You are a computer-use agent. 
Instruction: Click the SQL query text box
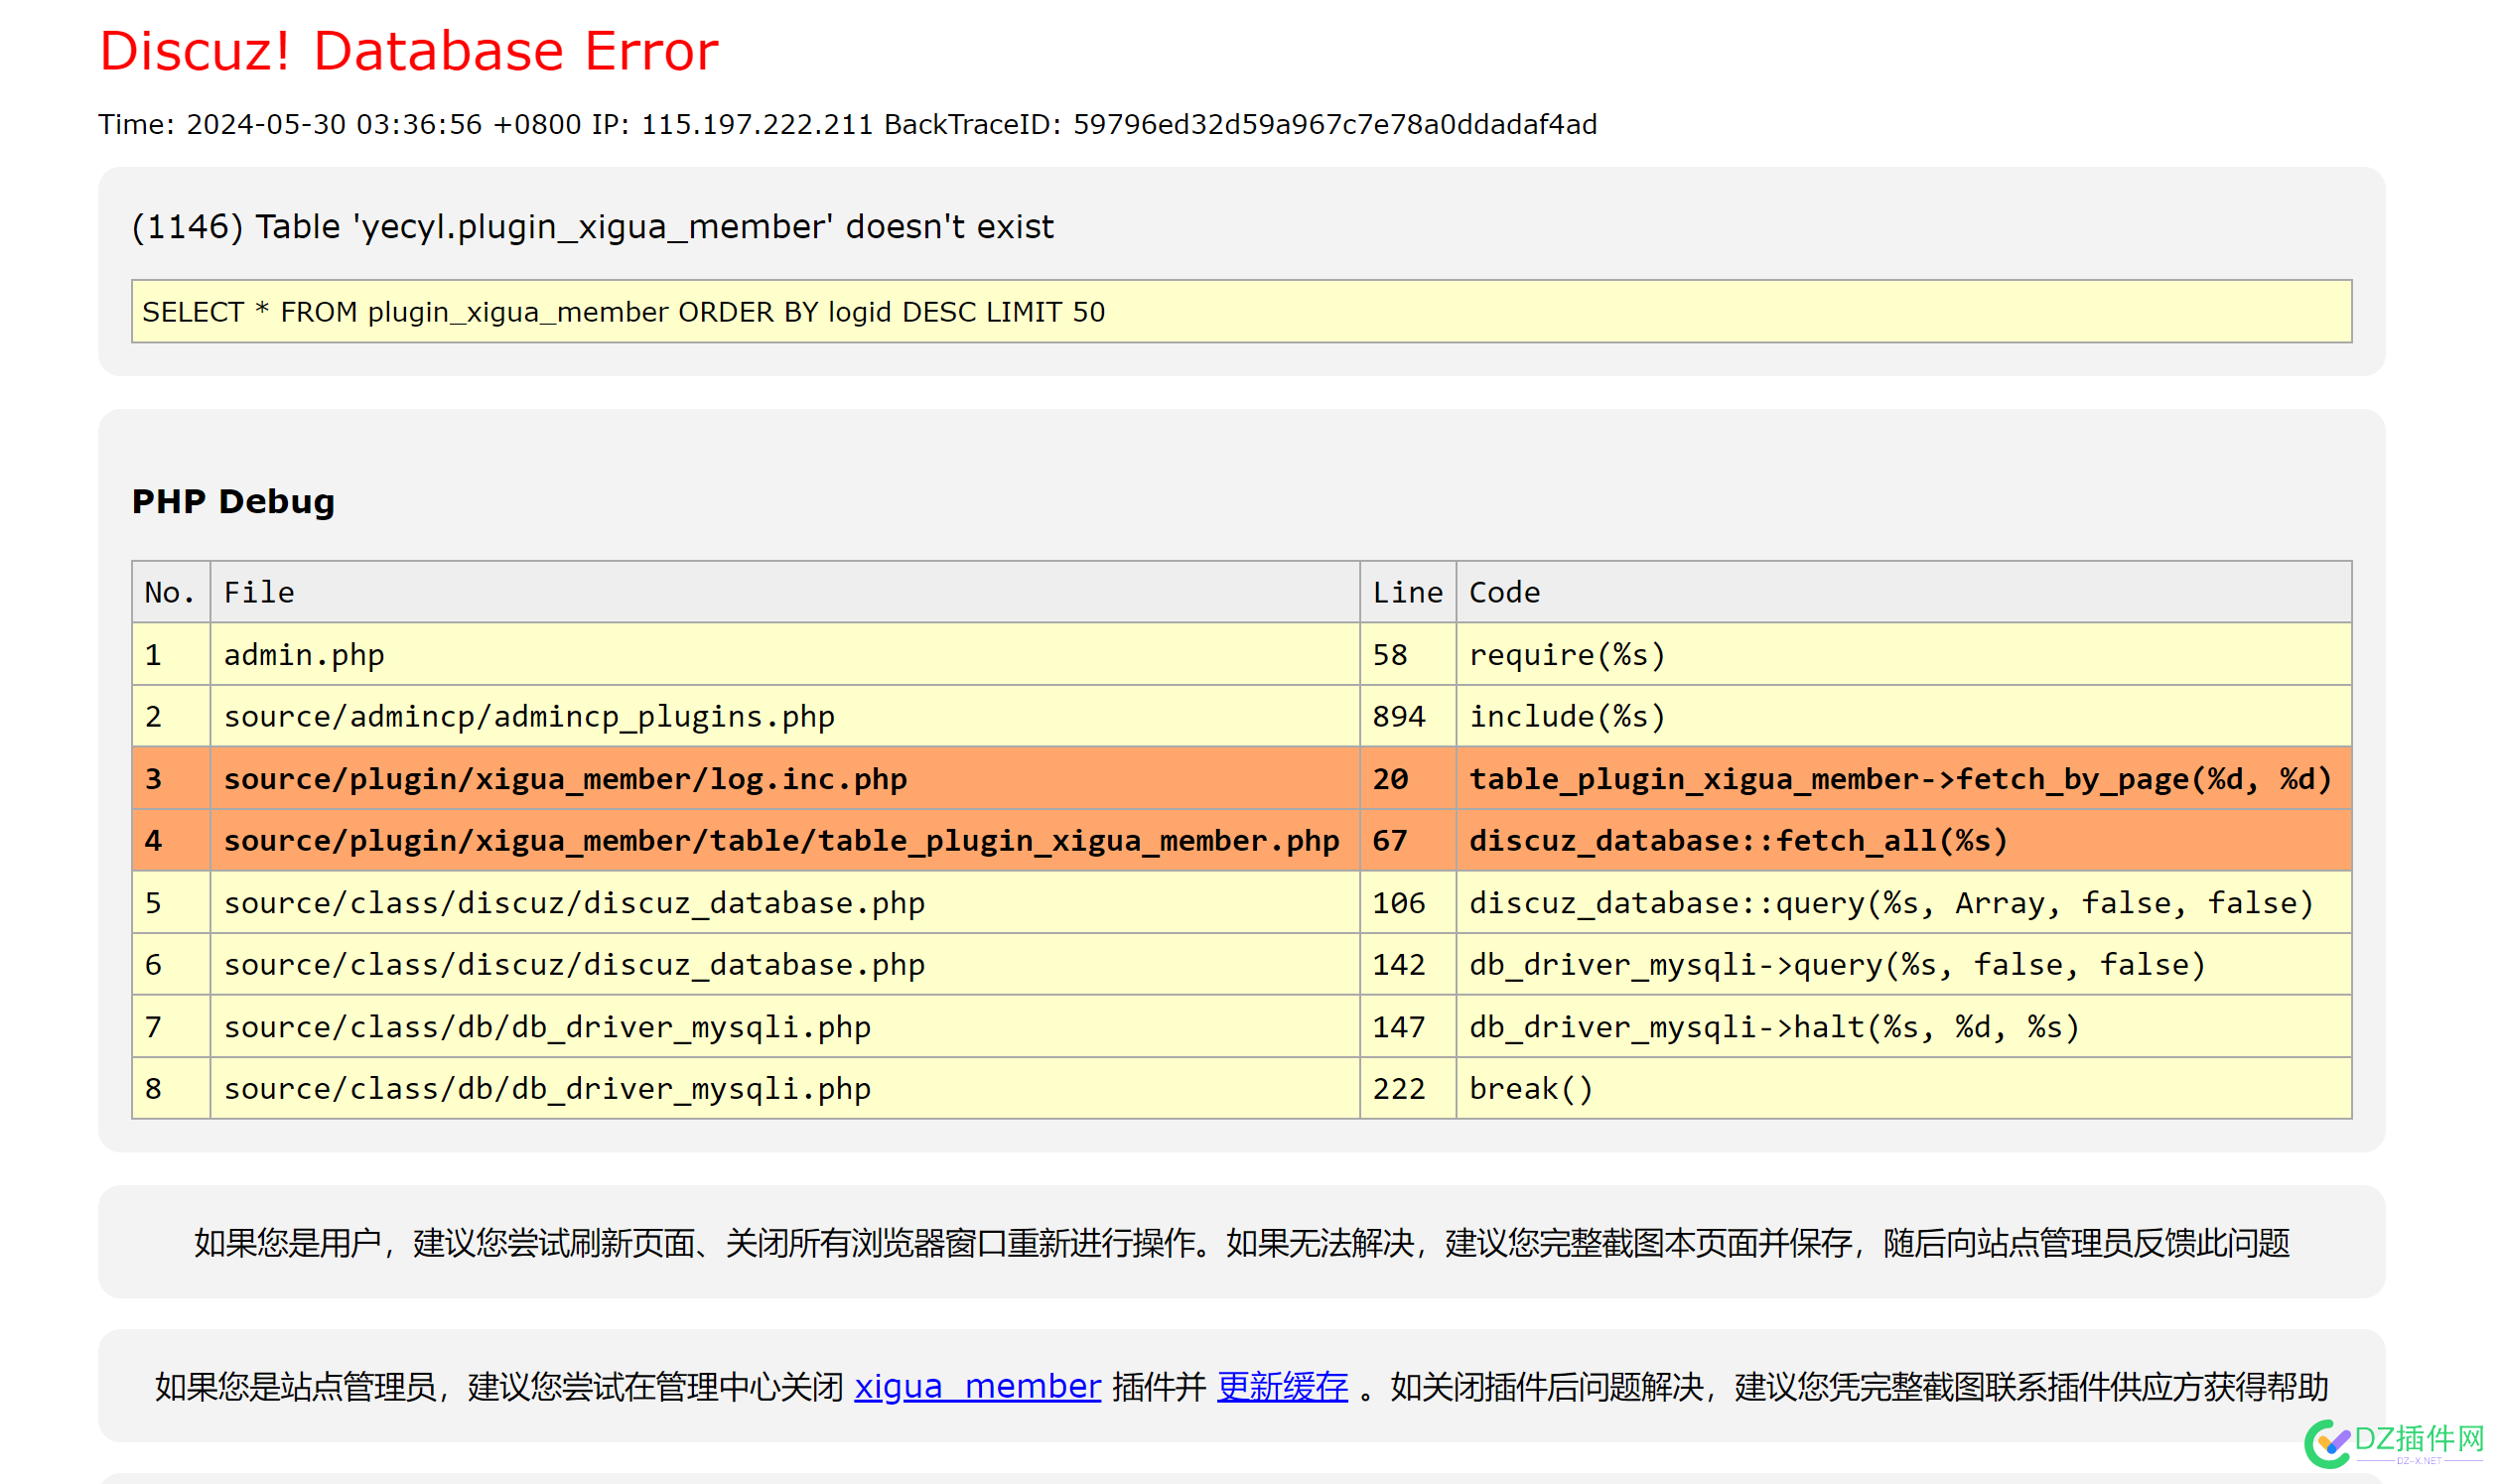[x=1241, y=311]
